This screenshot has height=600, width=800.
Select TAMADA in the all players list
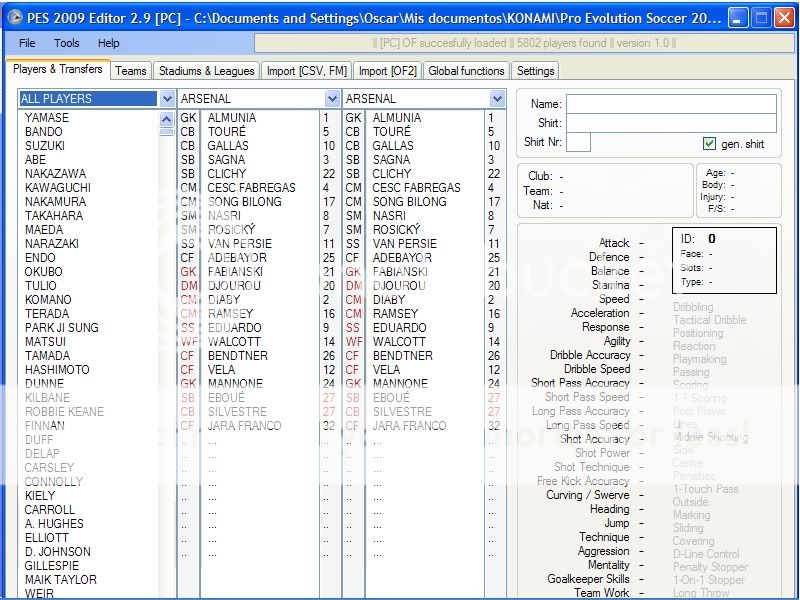(47, 356)
